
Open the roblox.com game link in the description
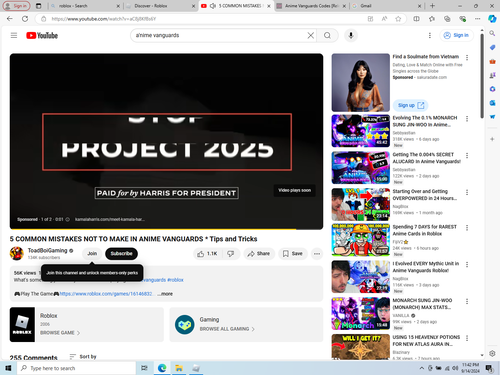(106, 294)
